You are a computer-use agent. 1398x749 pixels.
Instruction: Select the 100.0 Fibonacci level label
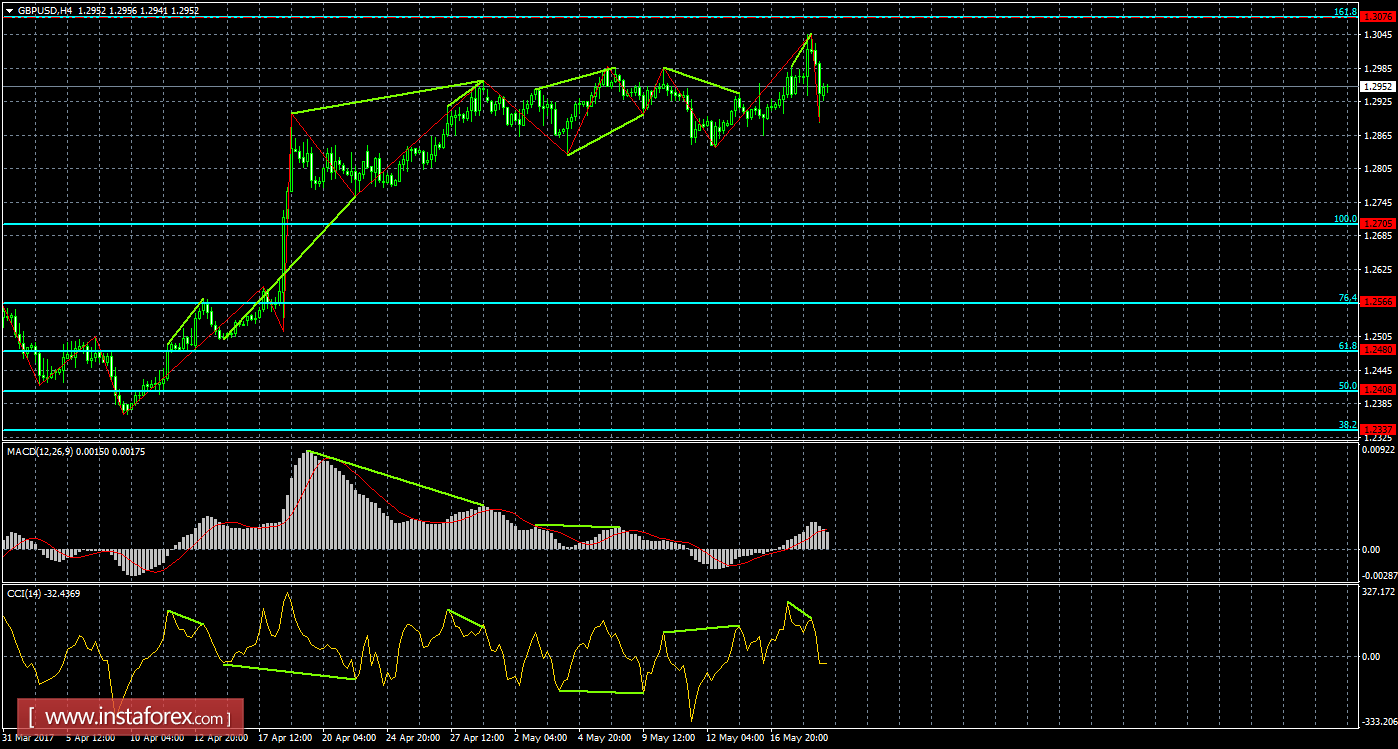tap(1345, 219)
